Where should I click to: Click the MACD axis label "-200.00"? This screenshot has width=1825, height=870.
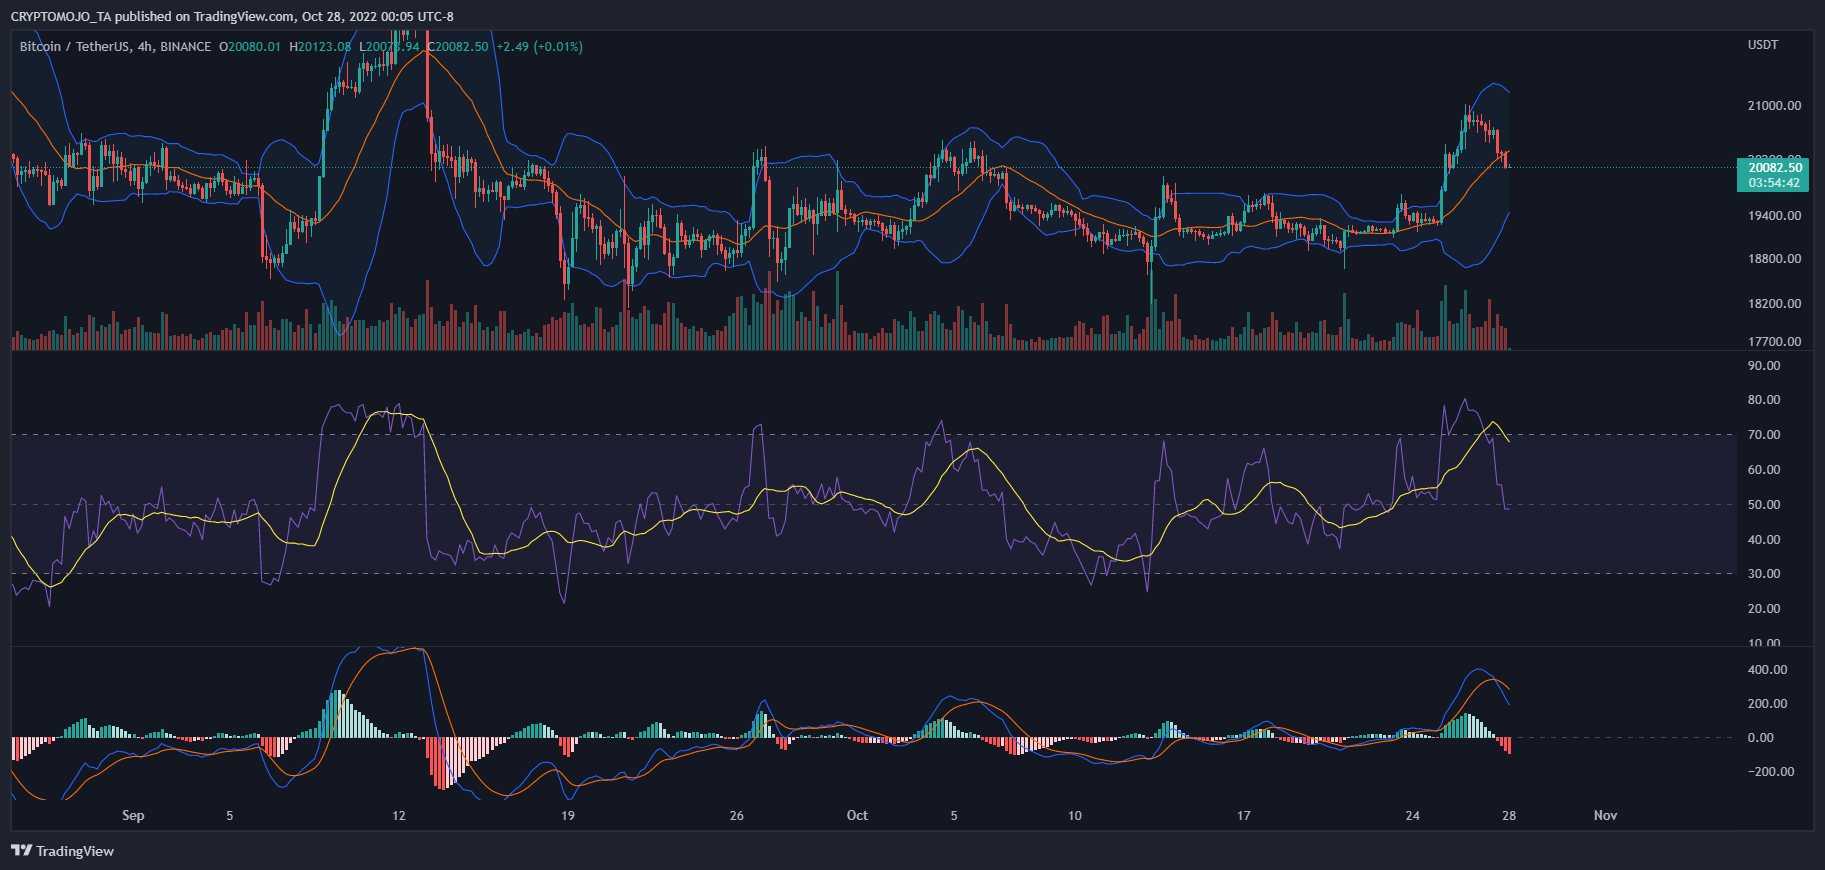1771,772
